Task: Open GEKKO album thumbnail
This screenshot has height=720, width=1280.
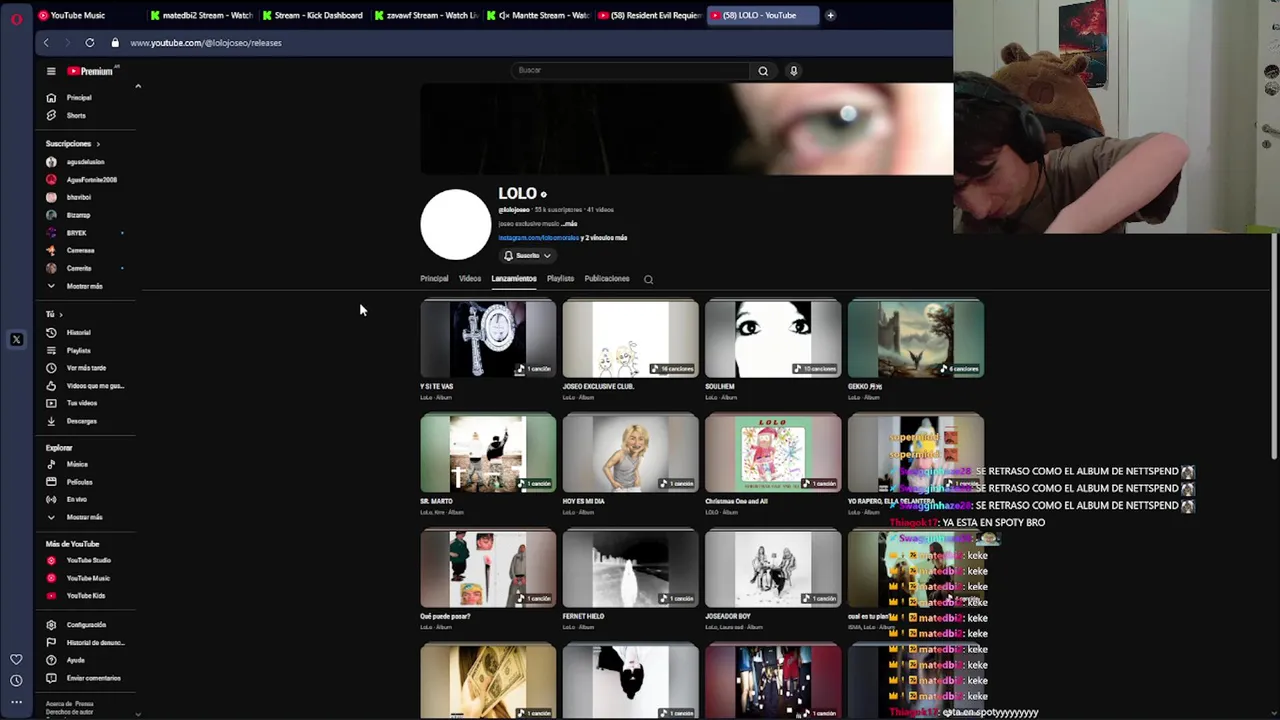Action: (915, 338)
